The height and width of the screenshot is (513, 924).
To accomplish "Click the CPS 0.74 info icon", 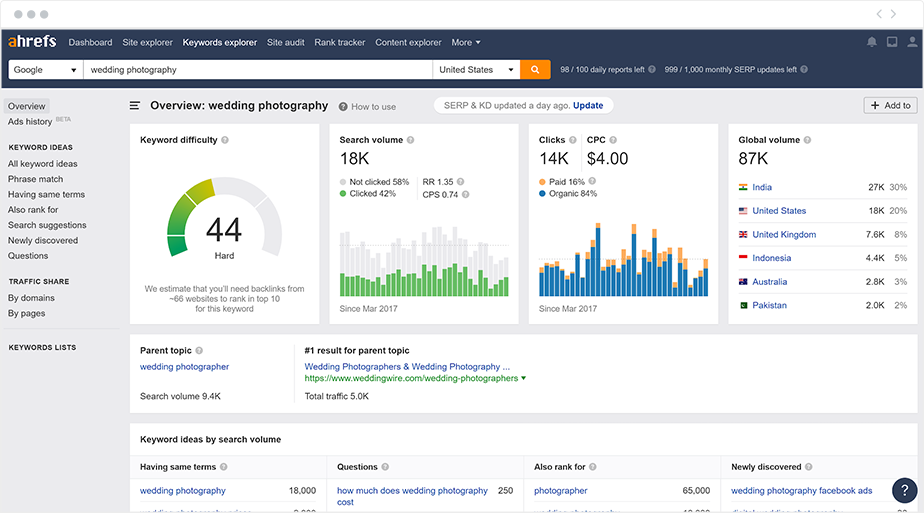I will [x=466, y=195].
